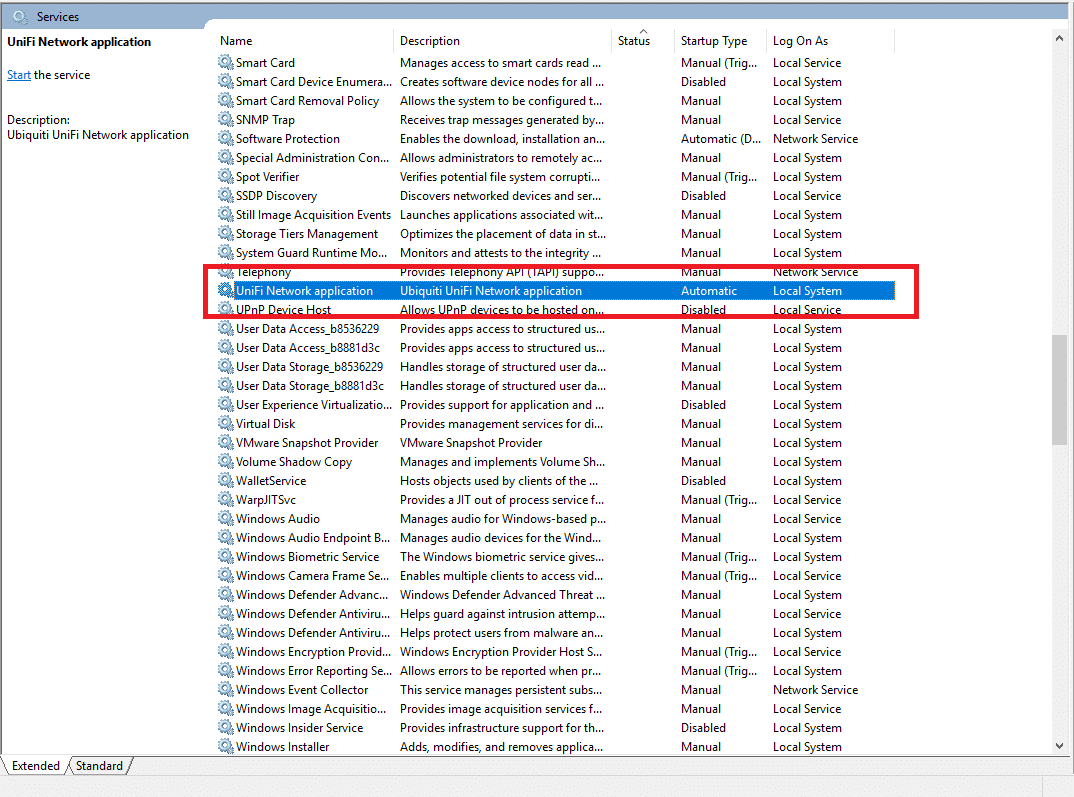The image size is (1074, 797).
Task: Click the Automatic startup type of UniFi
Action: [709, 291]
